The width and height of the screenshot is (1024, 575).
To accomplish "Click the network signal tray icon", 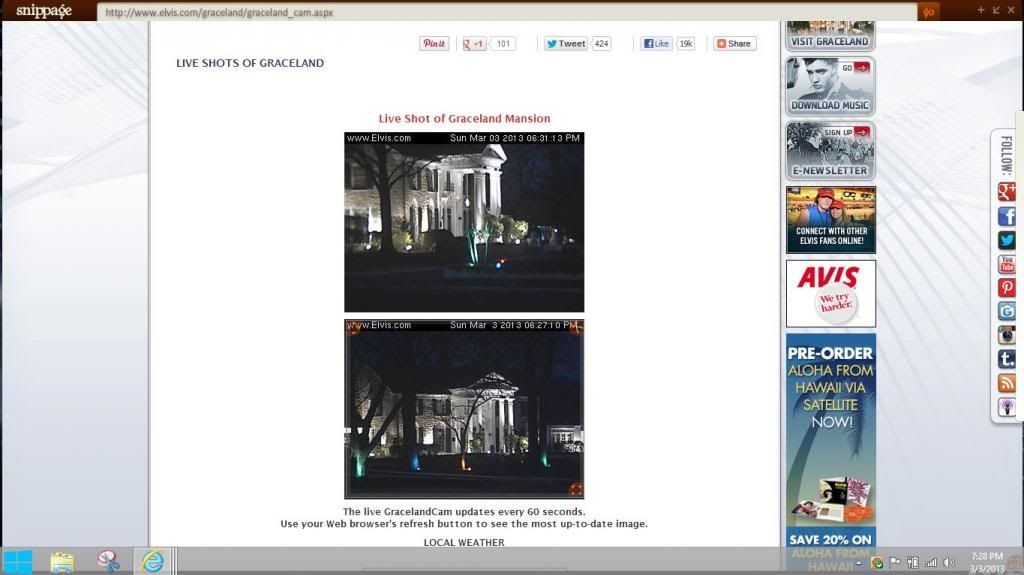I will pos(931,563).
